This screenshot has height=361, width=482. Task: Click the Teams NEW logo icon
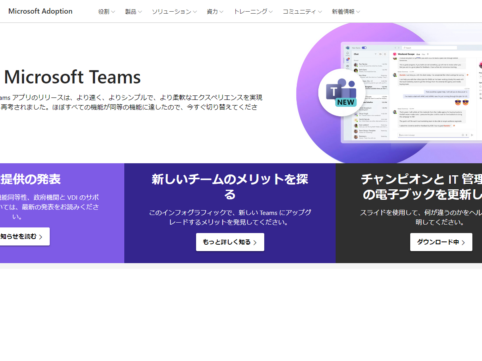coord(341,93)
